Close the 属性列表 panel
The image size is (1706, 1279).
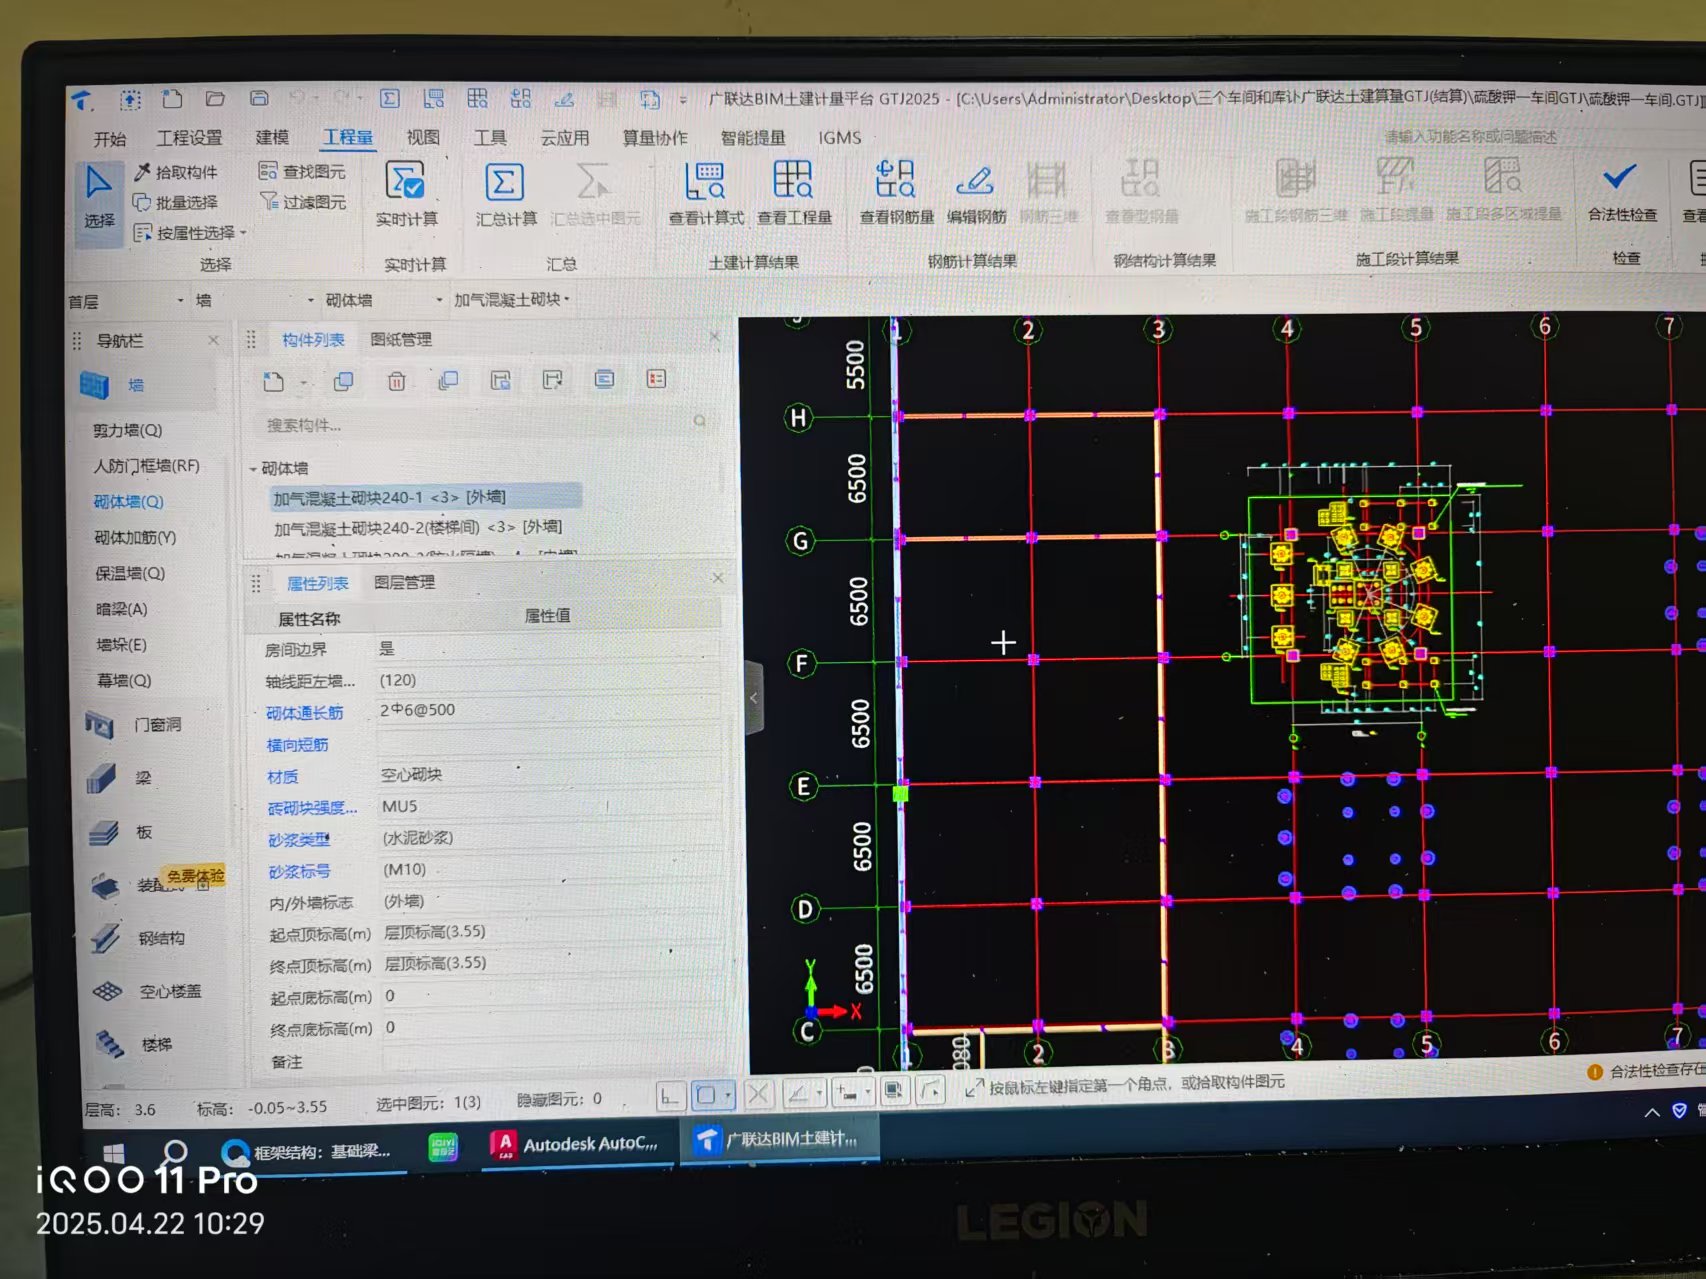click(x=718, y=578)
